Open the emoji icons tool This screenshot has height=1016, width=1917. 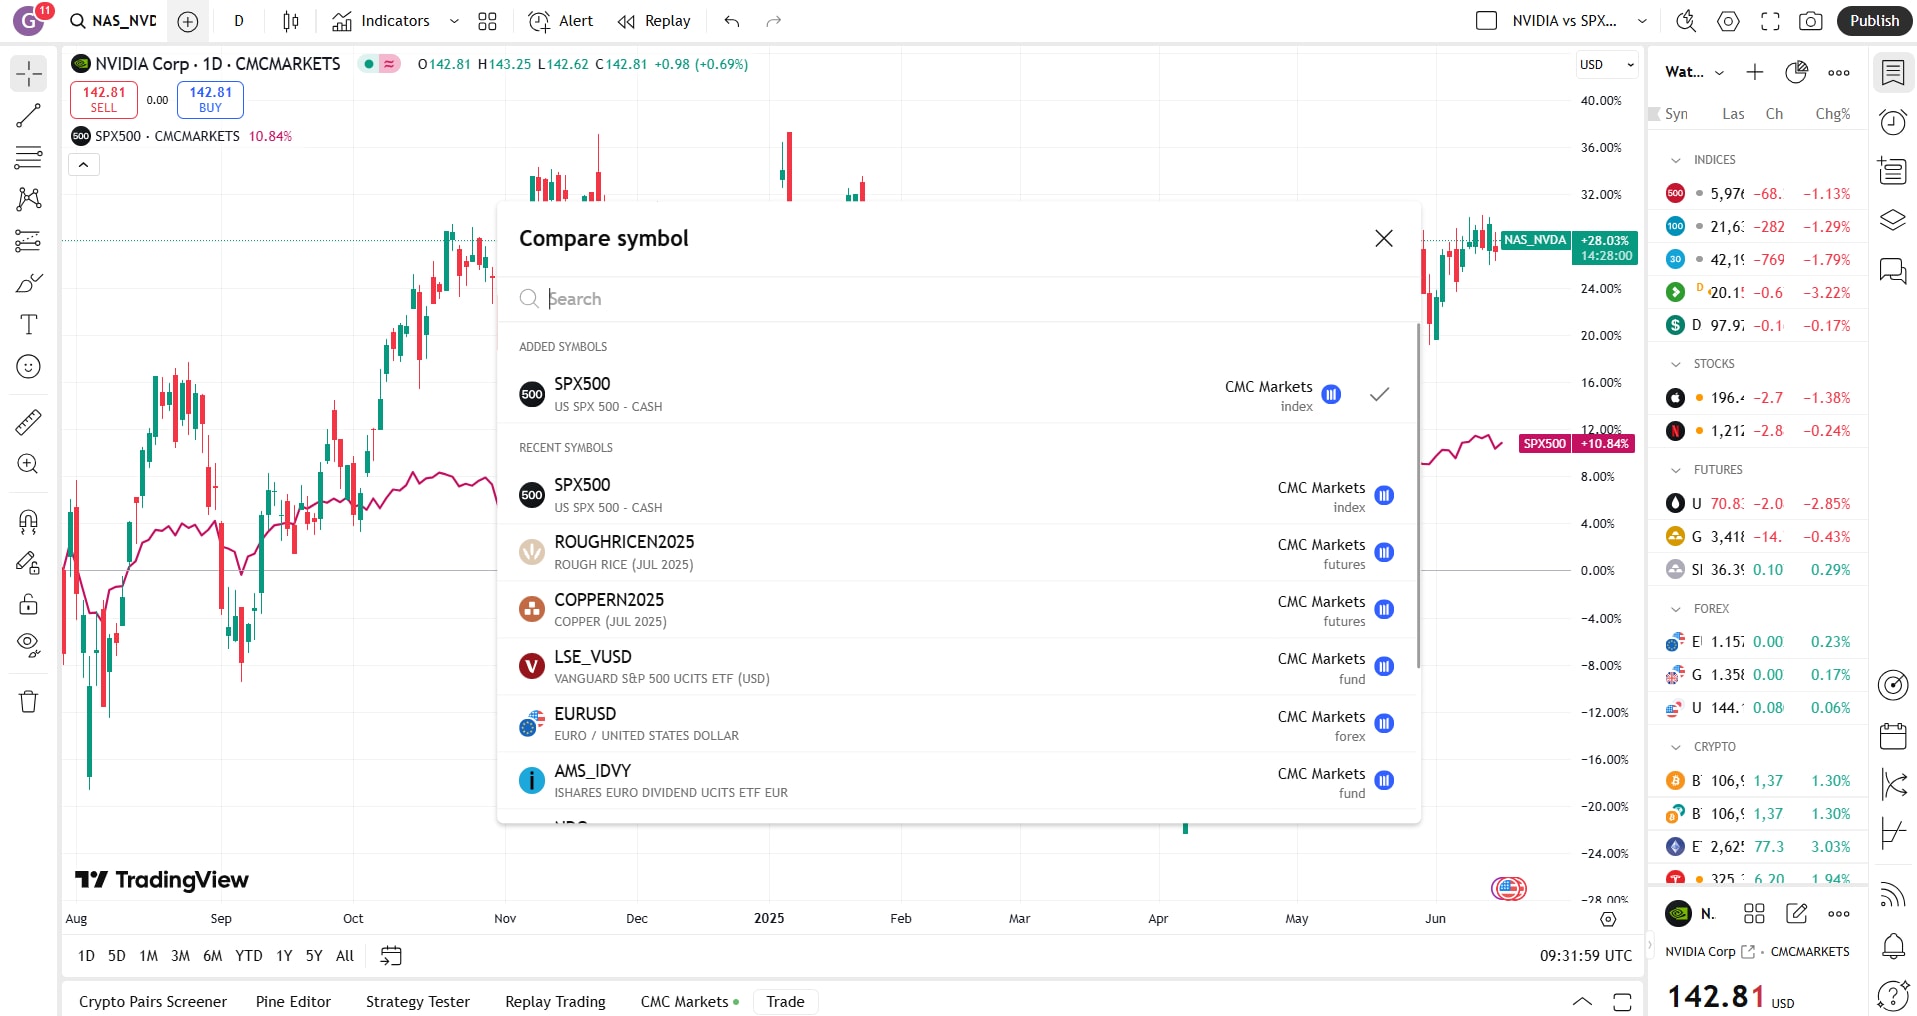click(29, 367)
